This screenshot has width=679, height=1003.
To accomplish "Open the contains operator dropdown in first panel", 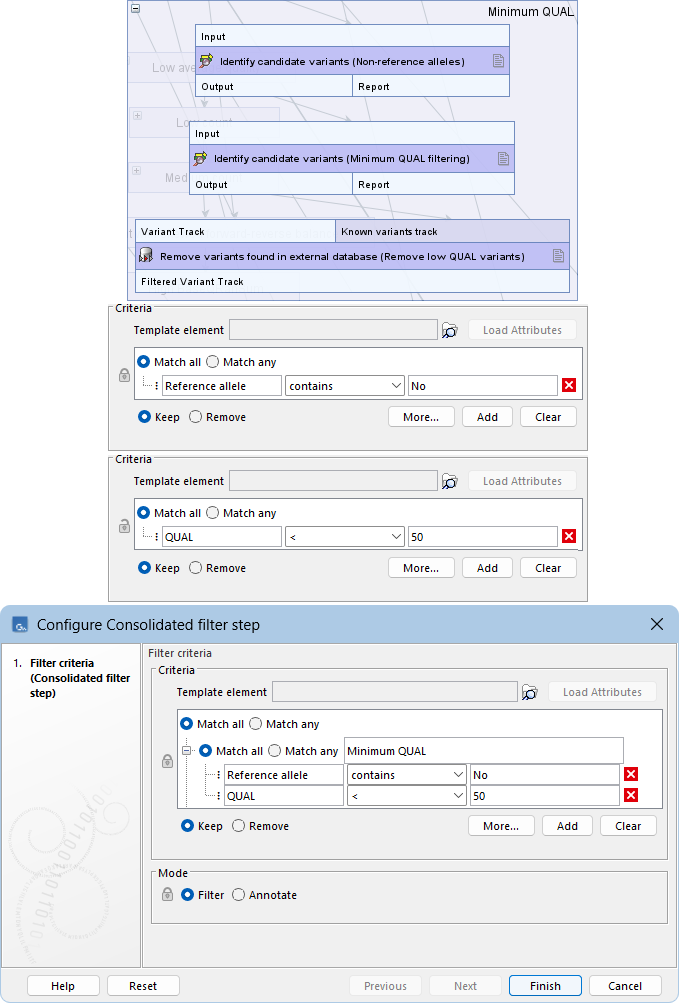I will tap(345, 386).
